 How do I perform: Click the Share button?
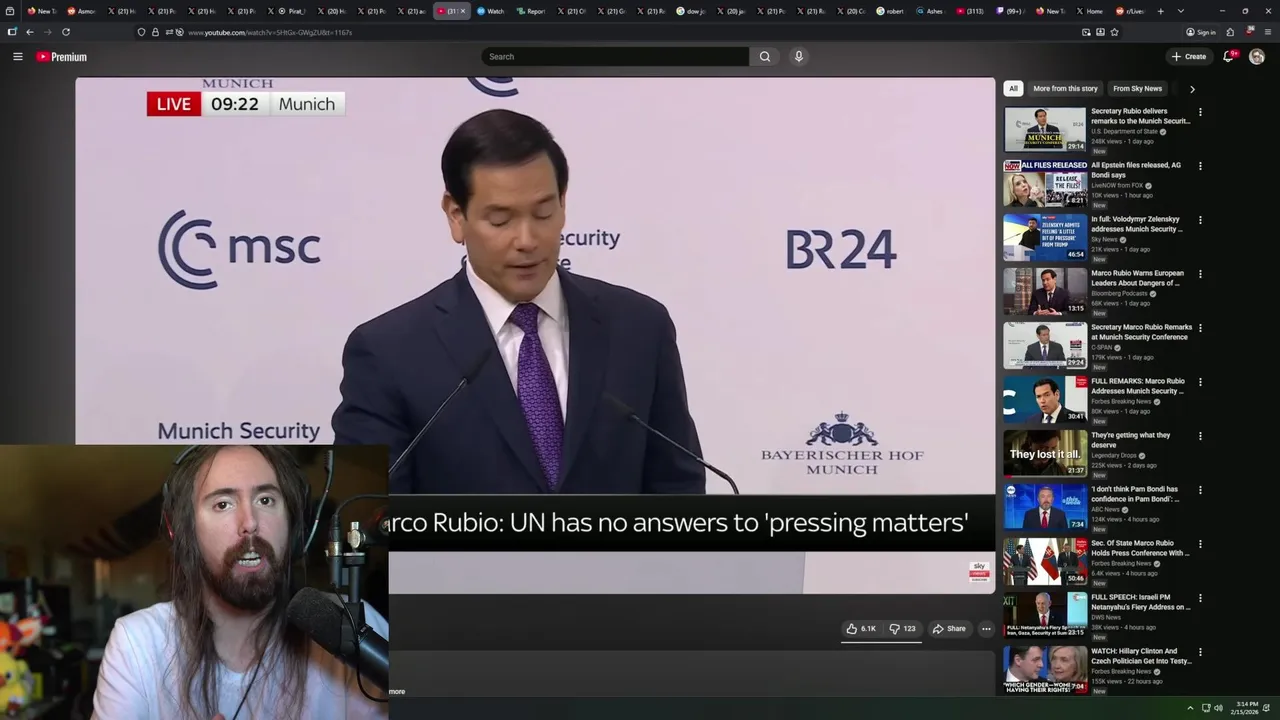(x=949, y=629)
